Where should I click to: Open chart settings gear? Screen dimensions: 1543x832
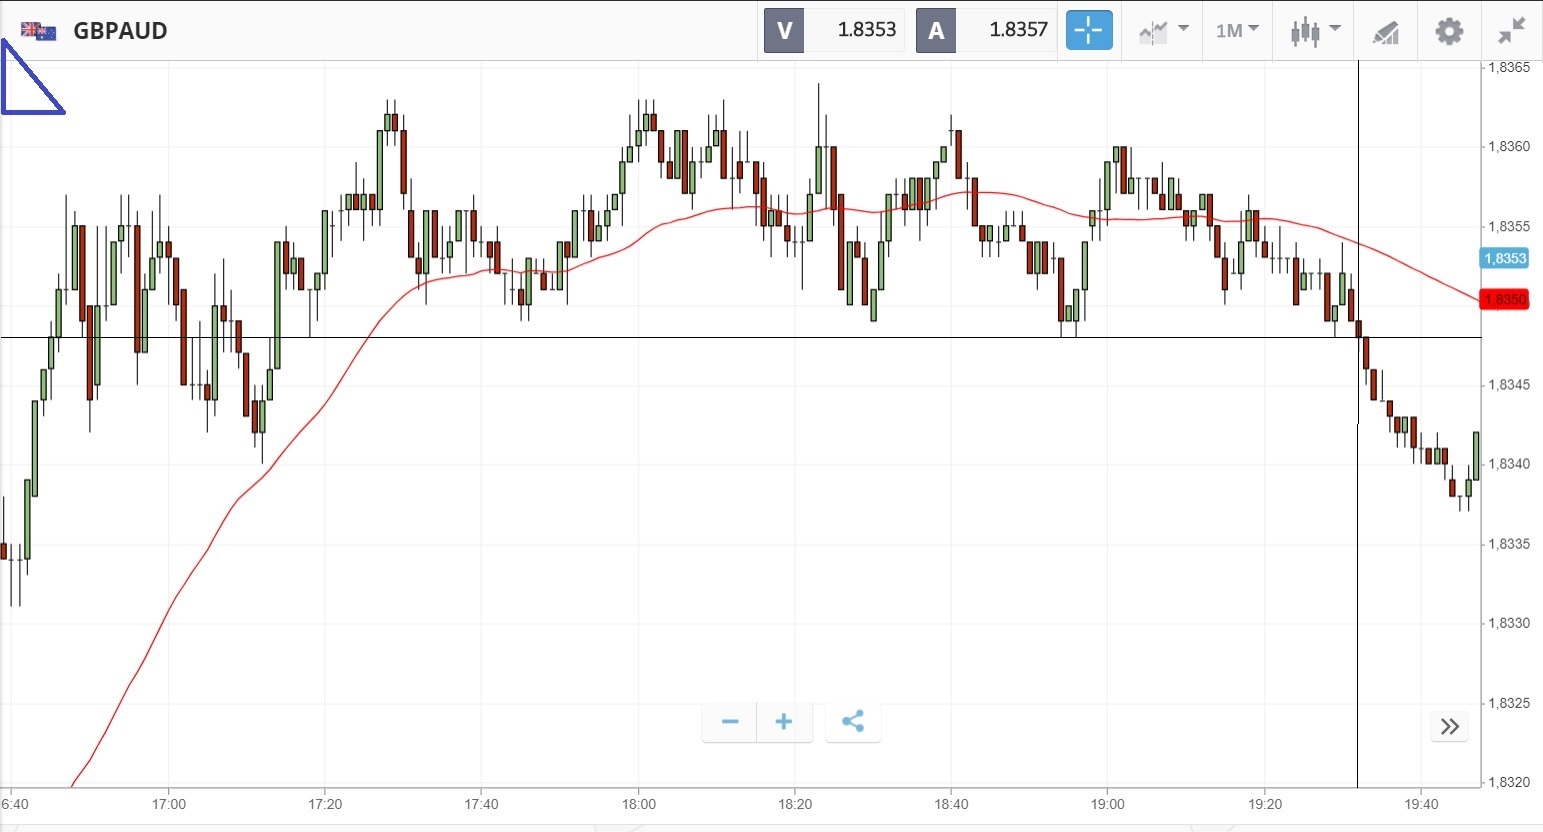click(1449, 31)
